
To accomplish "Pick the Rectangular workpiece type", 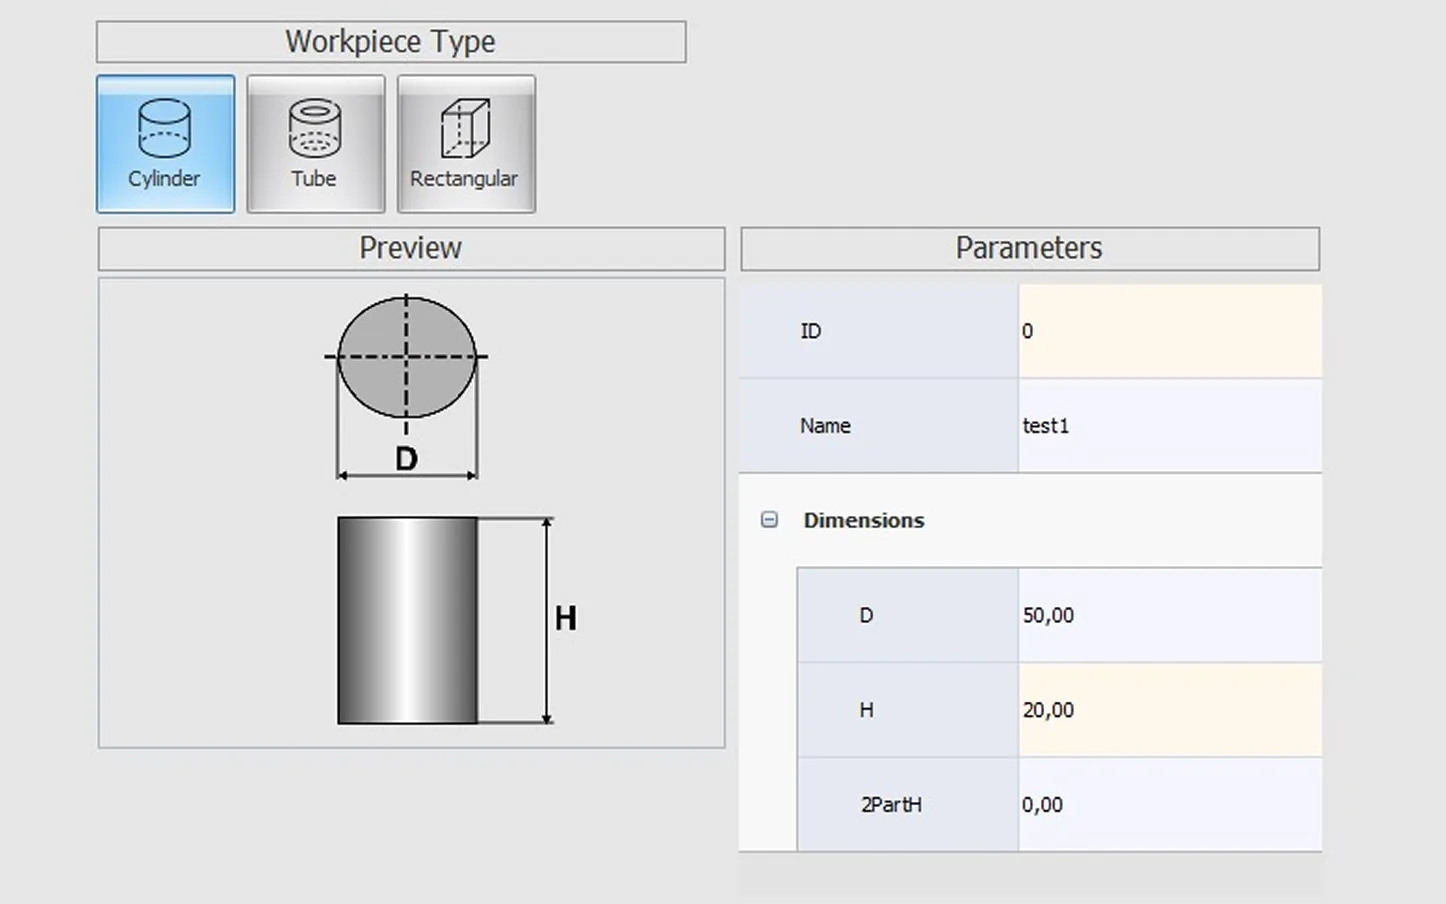I will (x=465, y=144).
